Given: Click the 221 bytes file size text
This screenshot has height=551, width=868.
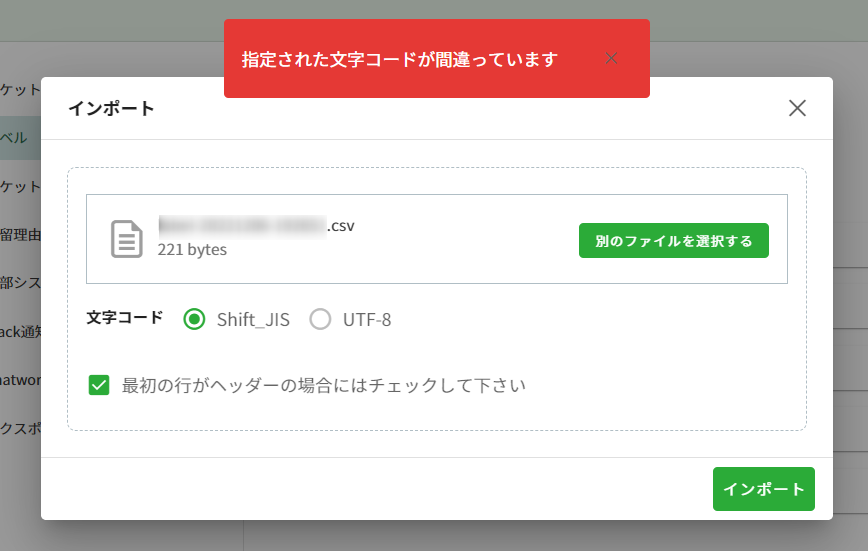Looking at the screenshot, I should (192, 249).
